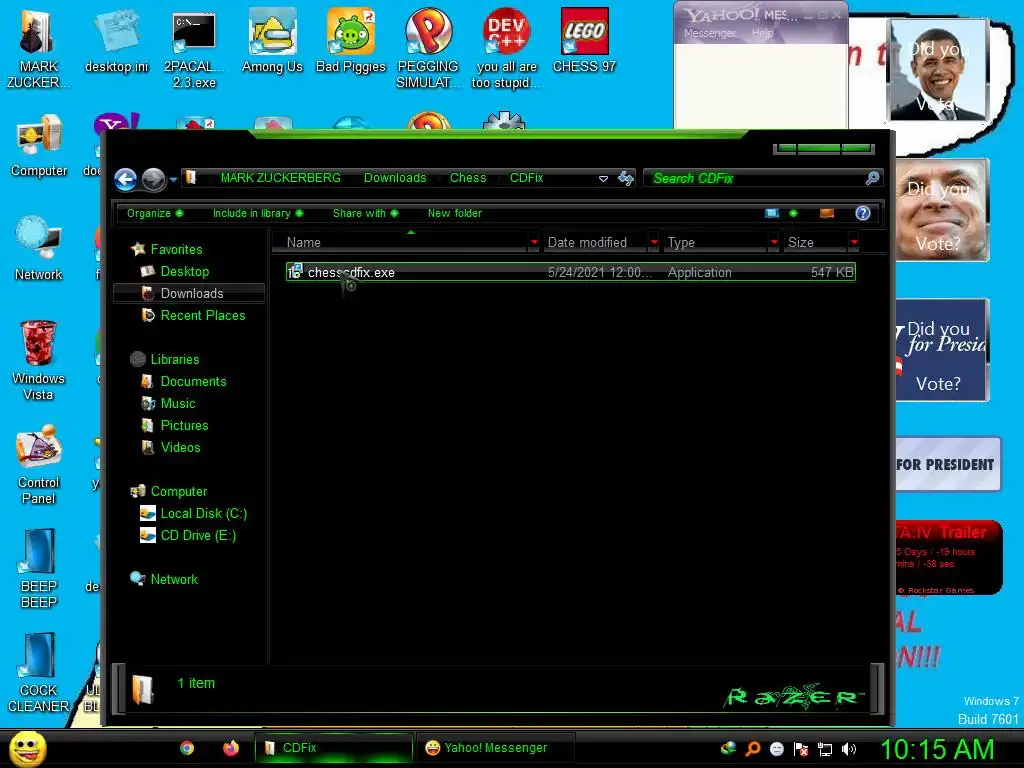Click Computer in the navigation pane
Image resolution: width=1024 pixels, height=768 pixels.
(x=178, y=492)
